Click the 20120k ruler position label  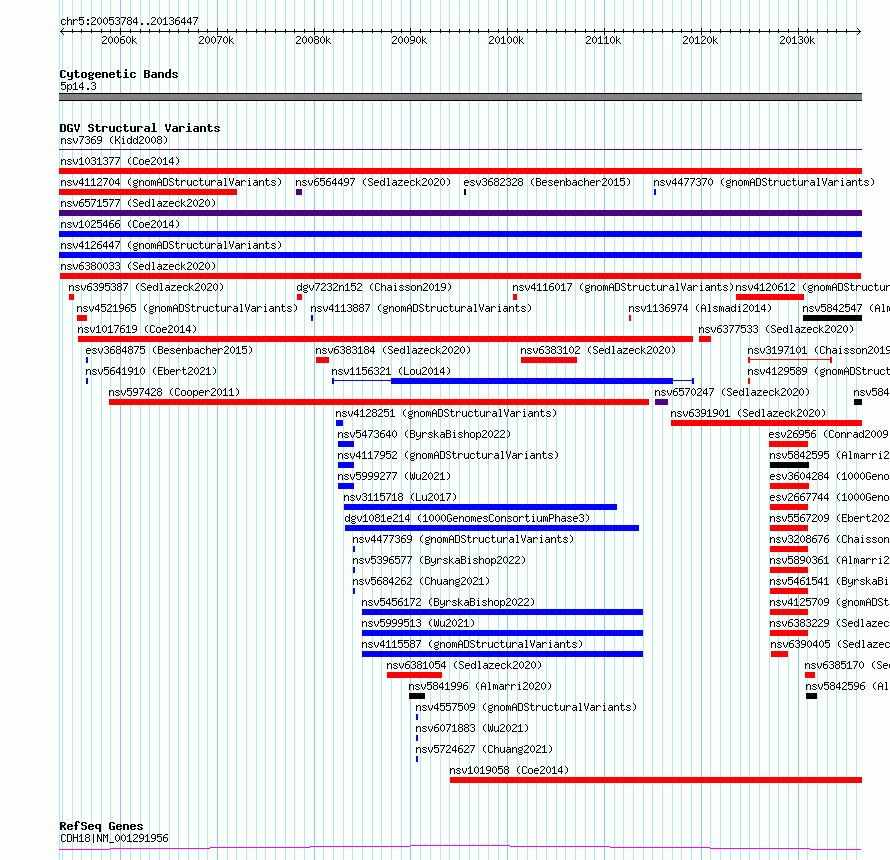(700, 40)
